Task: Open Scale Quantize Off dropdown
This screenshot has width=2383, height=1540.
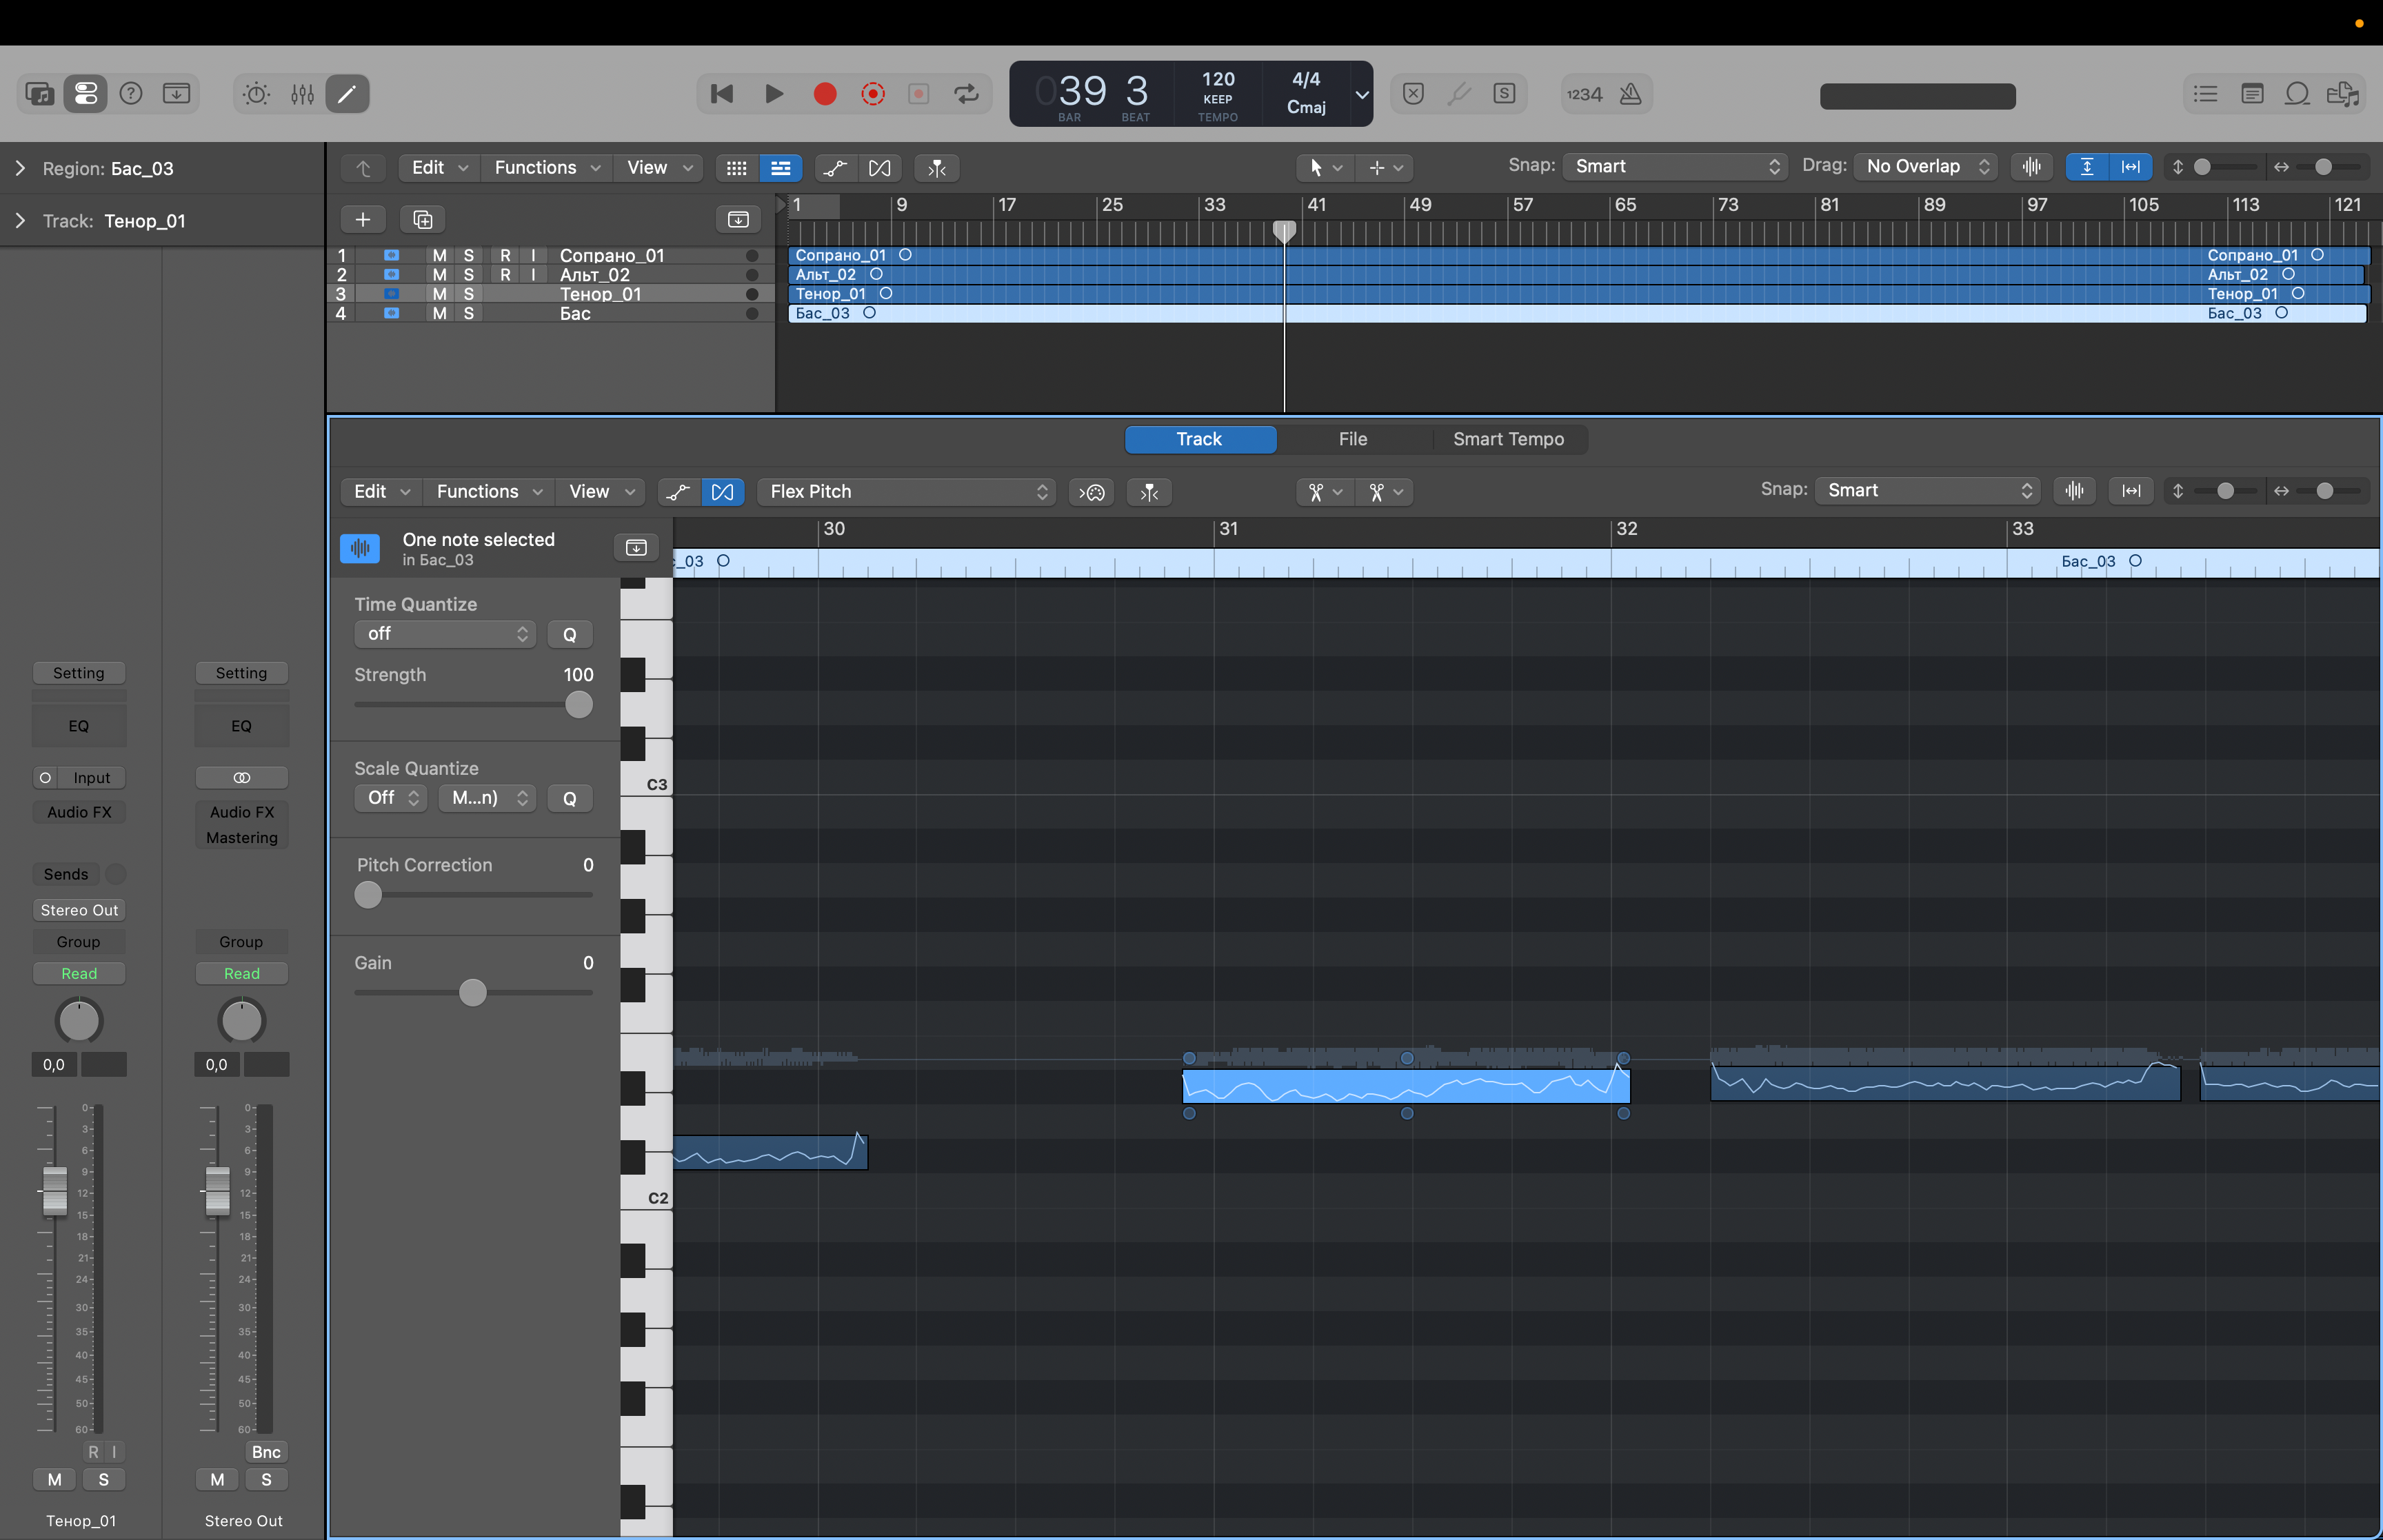Action: [x=391, y=798]
